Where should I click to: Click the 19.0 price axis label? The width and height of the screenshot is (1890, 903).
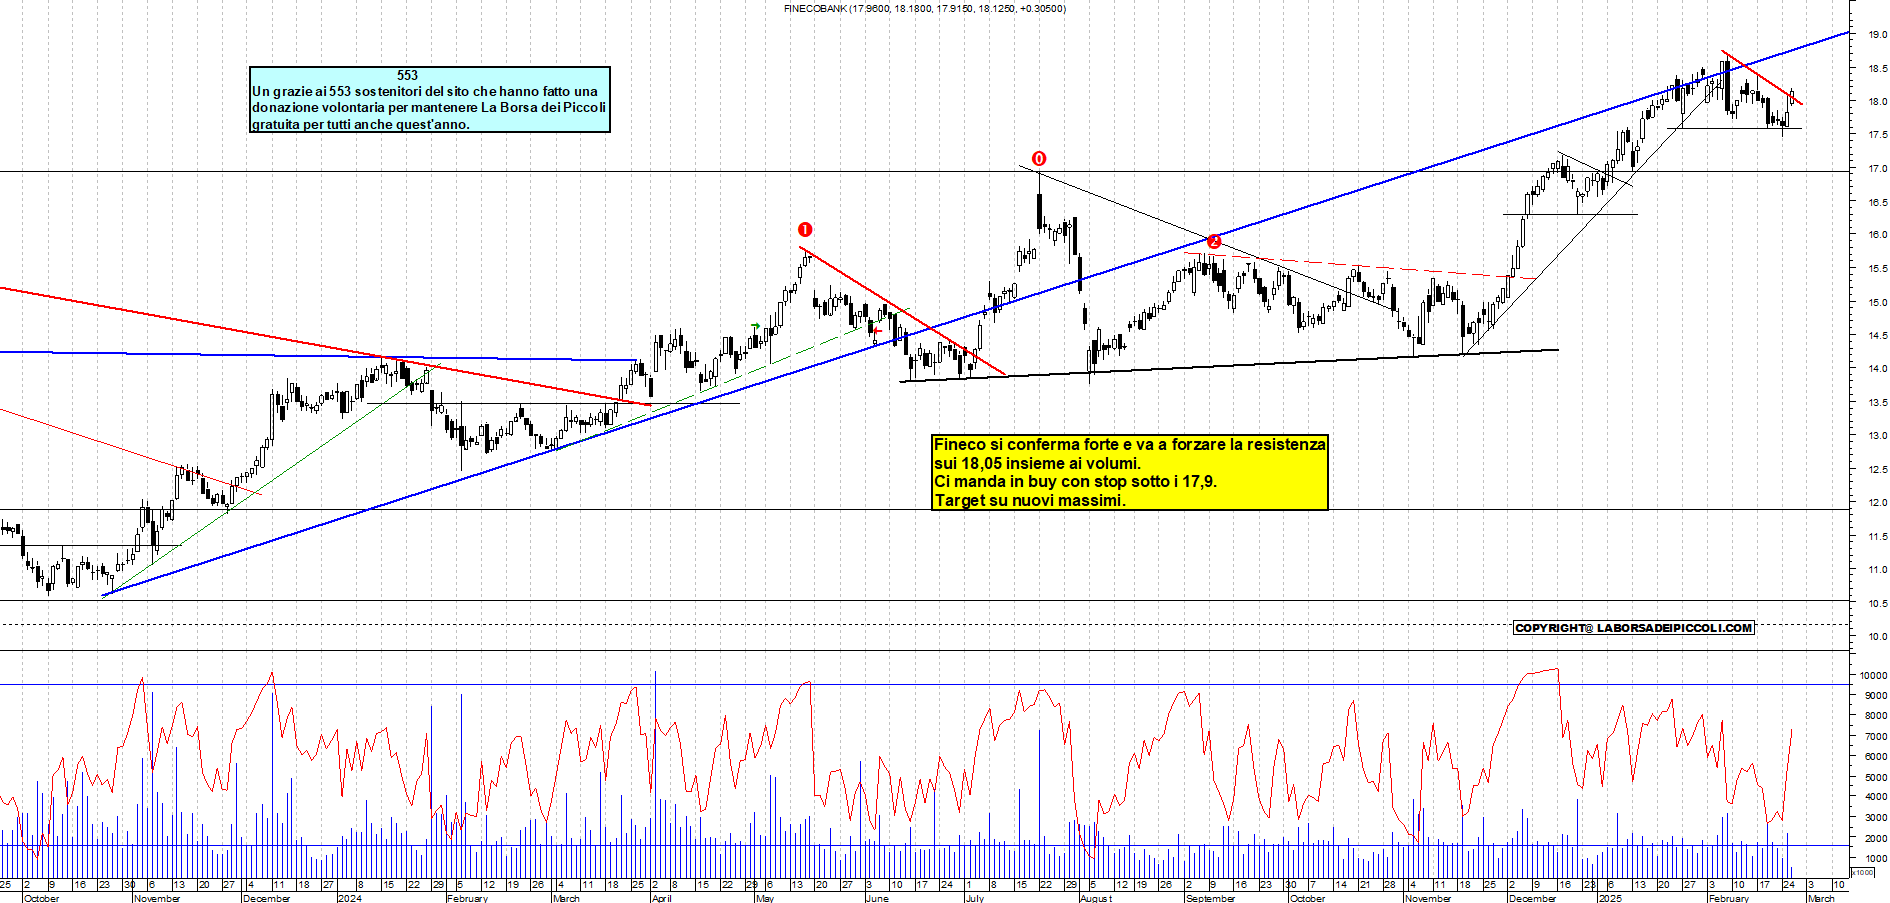tap(1877, 35)
